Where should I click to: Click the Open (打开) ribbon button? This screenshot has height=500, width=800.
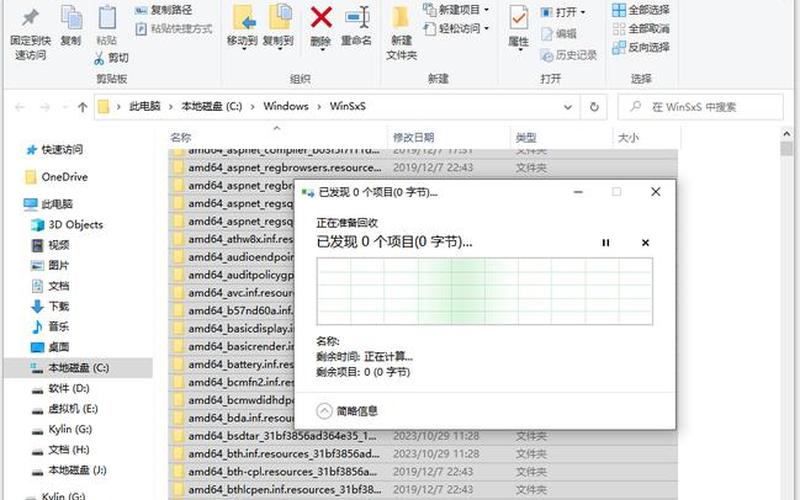(563, 12)
